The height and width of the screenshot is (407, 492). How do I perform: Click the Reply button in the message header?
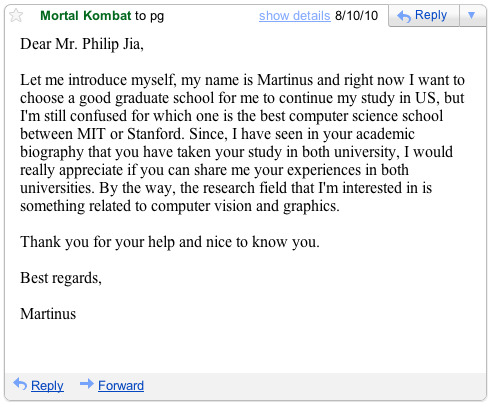click(x=424, y=15)
